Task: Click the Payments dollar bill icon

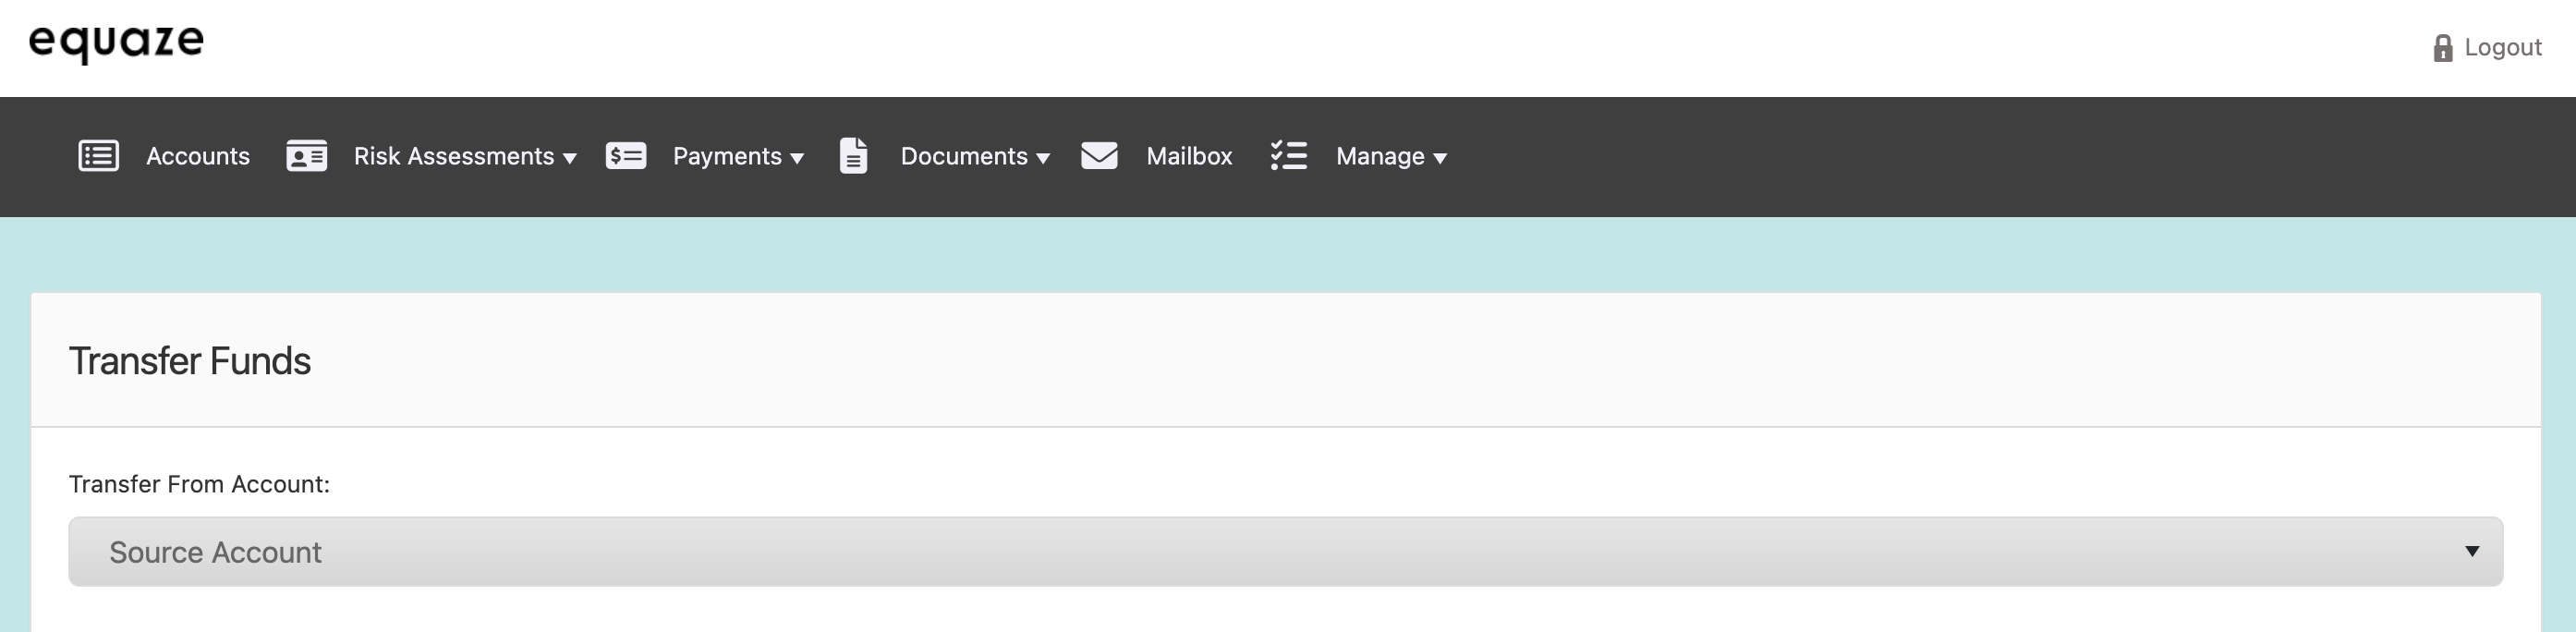Action: [626, 156]
